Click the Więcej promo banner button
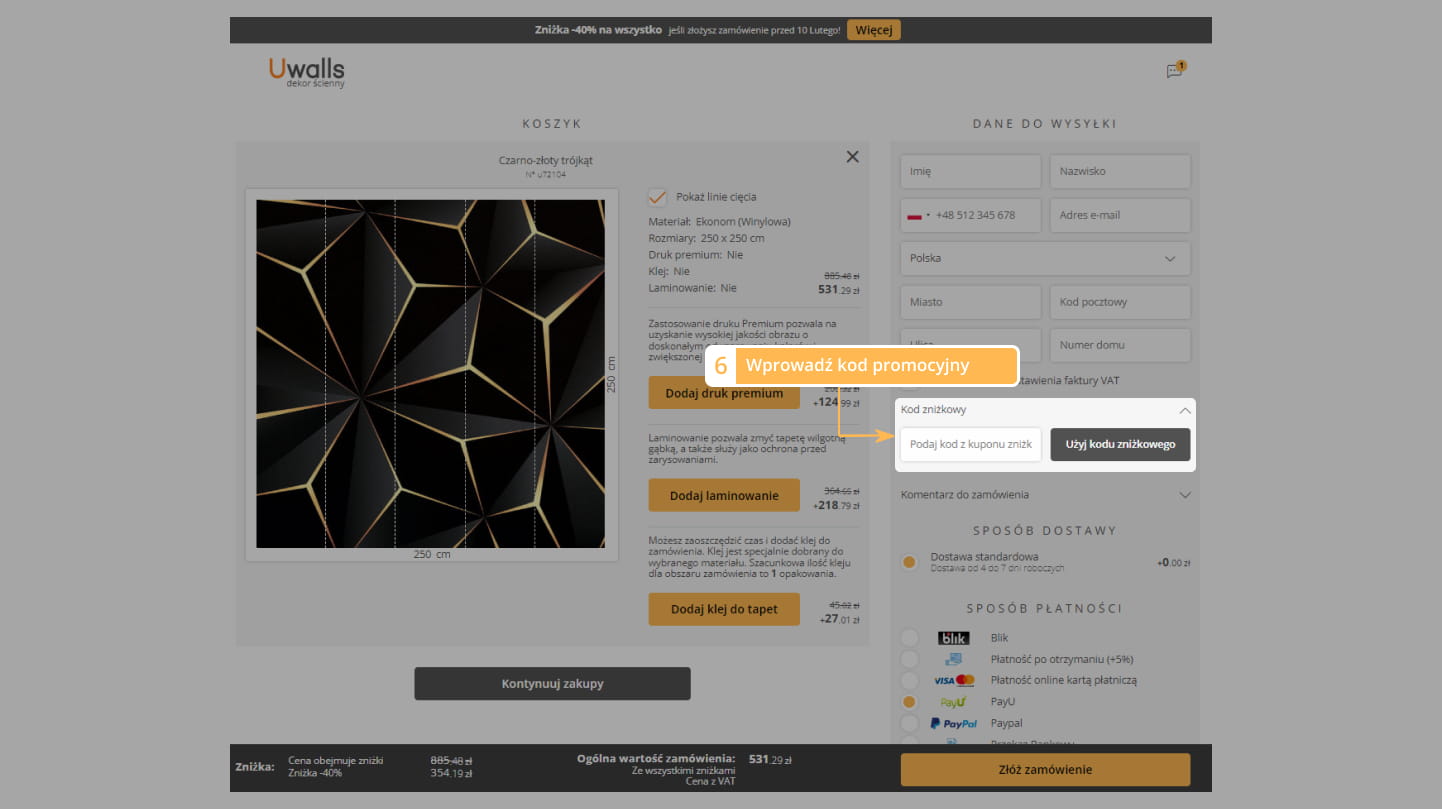1442x809 pixels. click(x=873, y=30)
